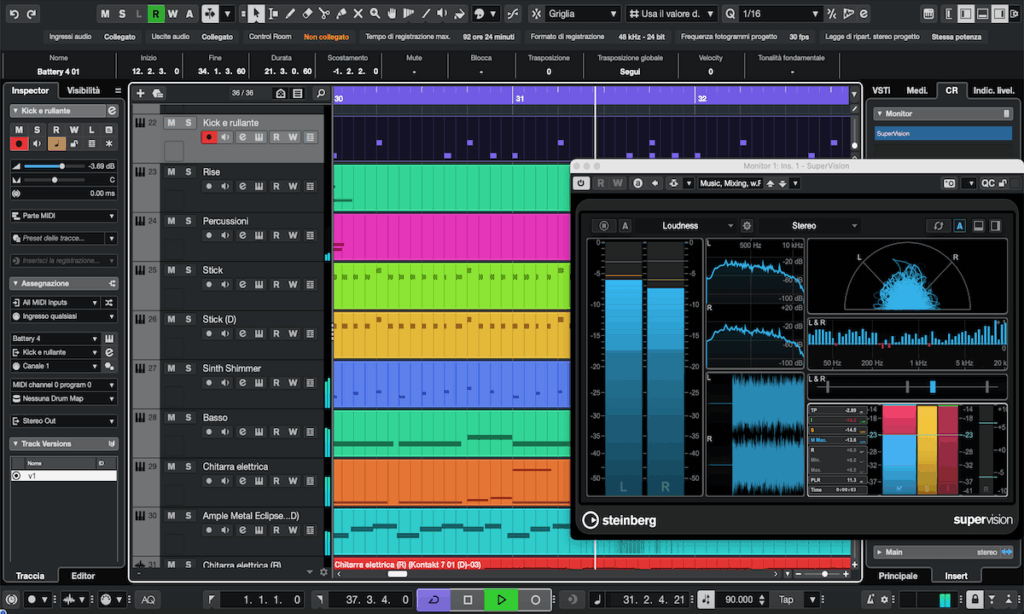Switch to the Editor tab

(83, 575)
